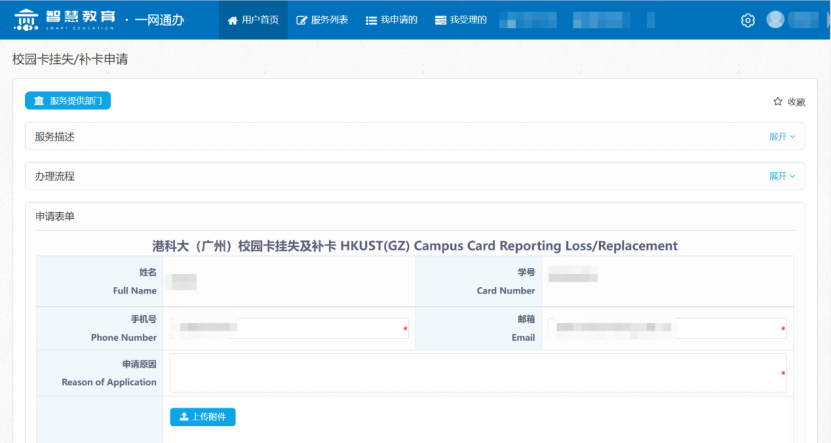Image resolution: width=831 pixels, height=443 pixels.
Task: Click the home icon in 用户首页
Action: pos(233,20)
